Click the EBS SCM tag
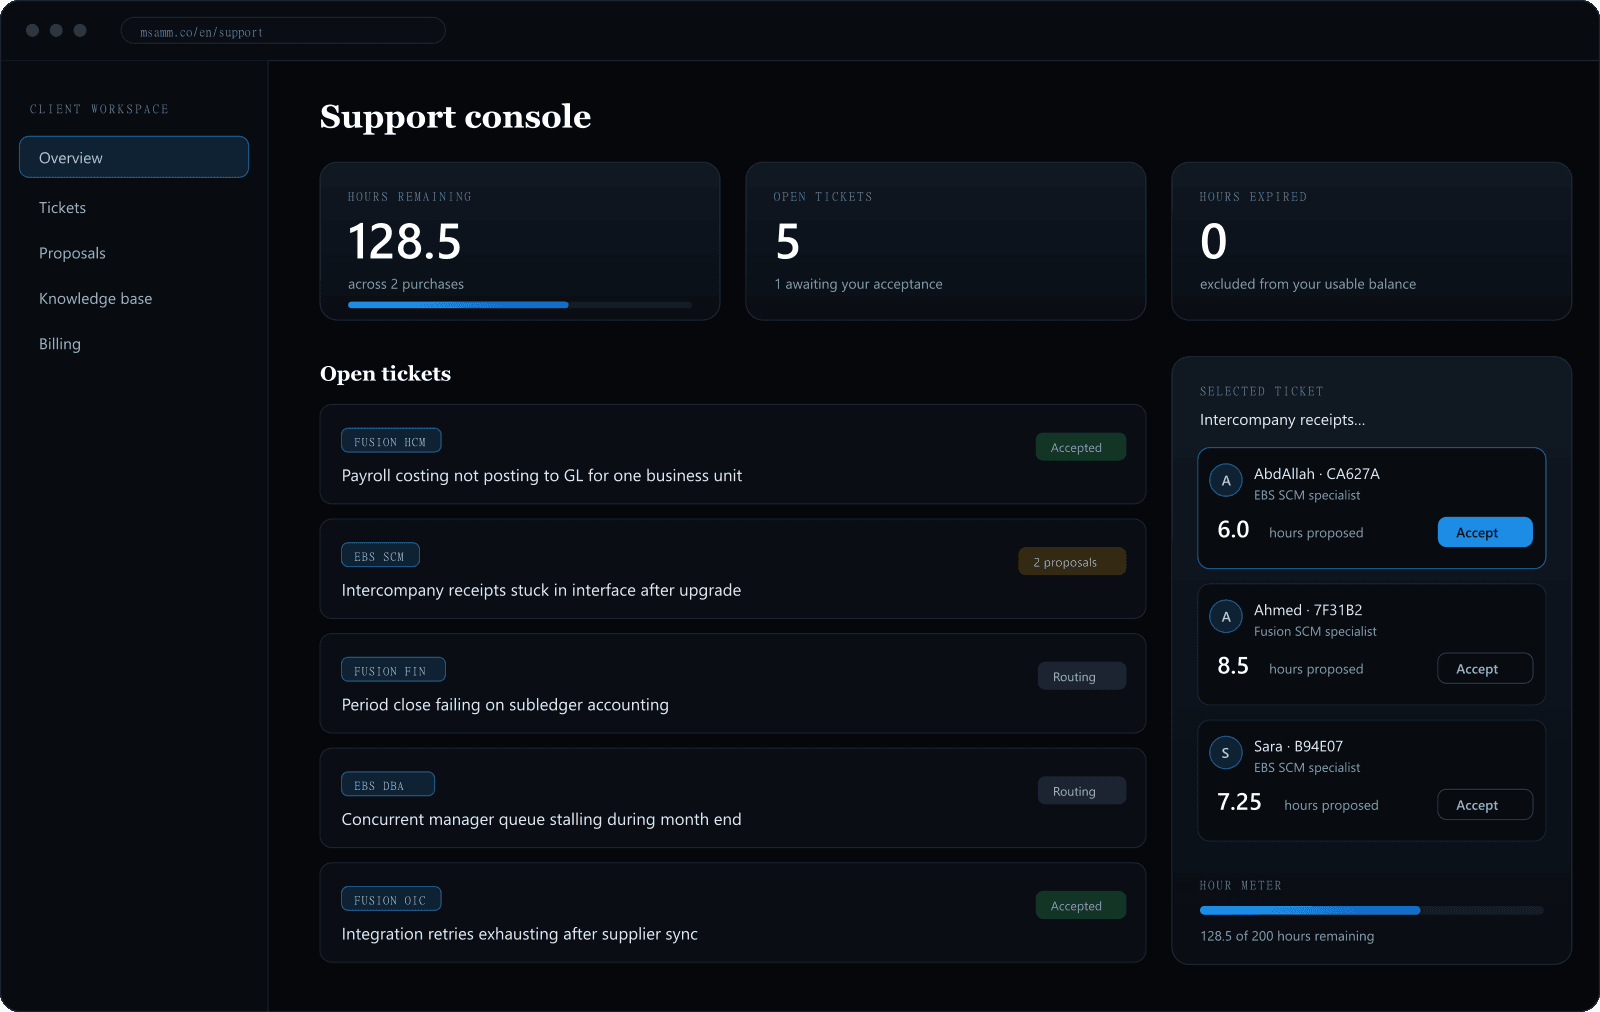Image resolution: width=1600 pixels, height=1012 pixels. coord(380,555)
